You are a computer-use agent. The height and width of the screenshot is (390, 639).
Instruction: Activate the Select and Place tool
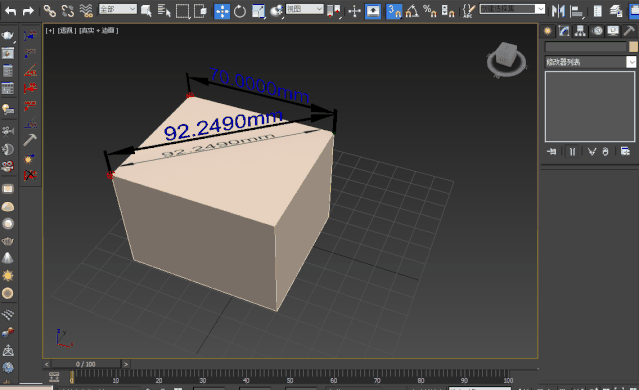pos(276,11)
